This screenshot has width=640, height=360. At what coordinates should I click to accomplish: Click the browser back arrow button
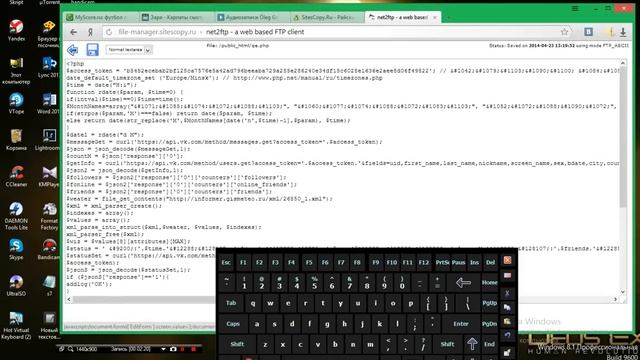tap(73, 32)
